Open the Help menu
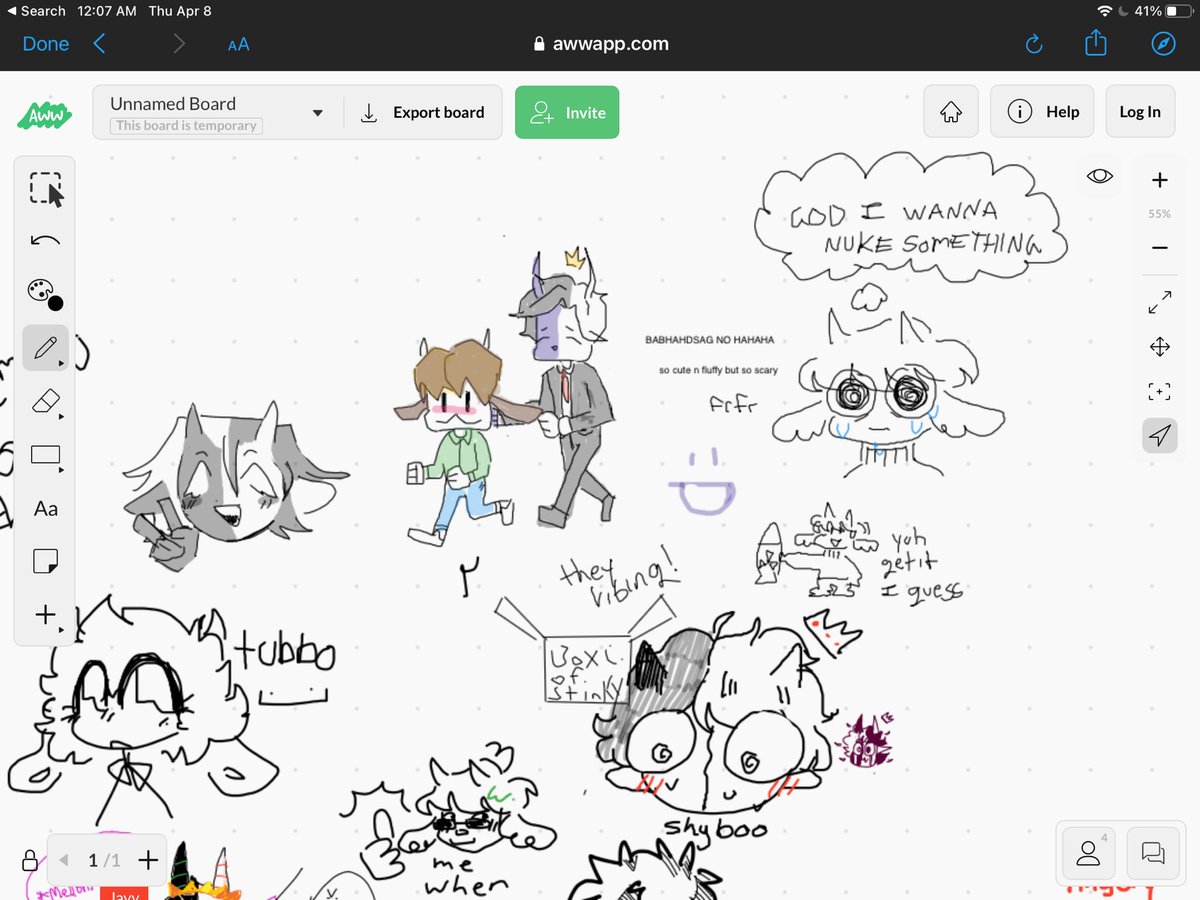The image size is (1200, 900). click(x=1042, y=112)
